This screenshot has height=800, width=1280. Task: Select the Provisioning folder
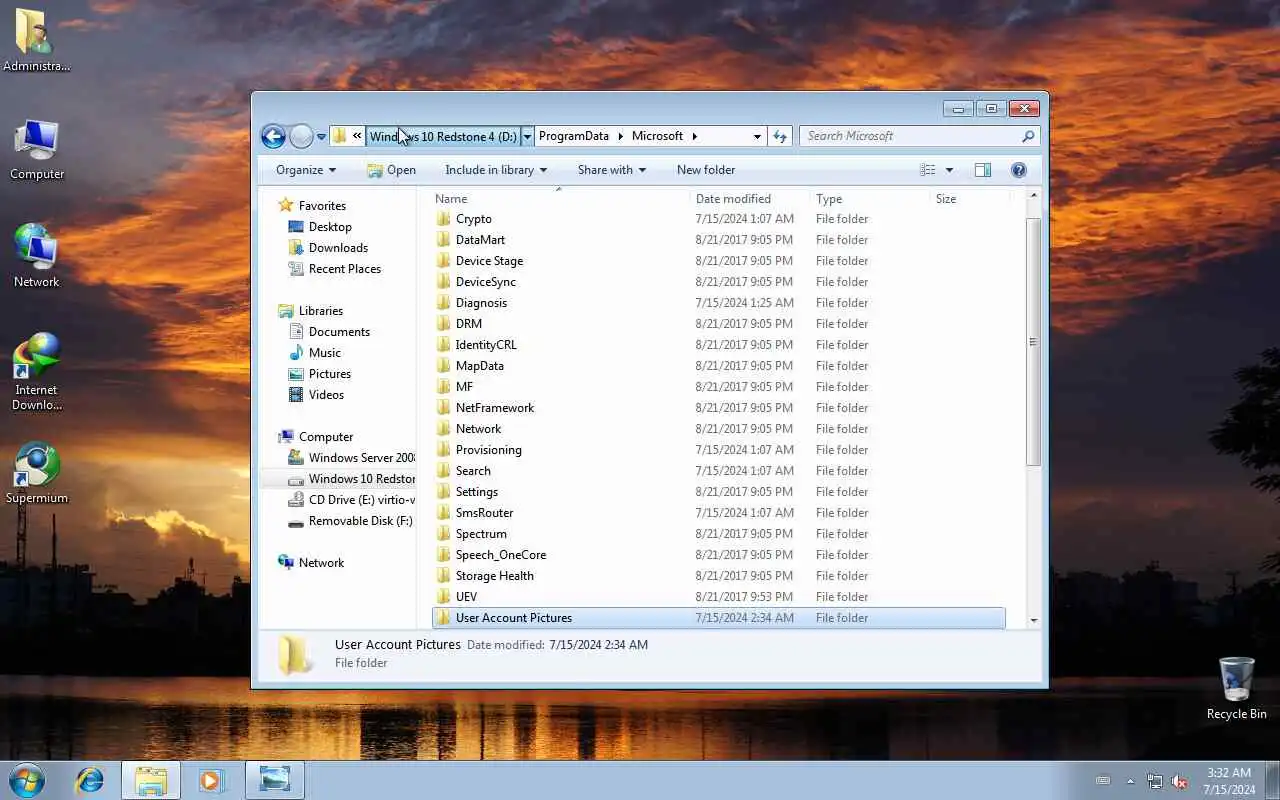718,450
